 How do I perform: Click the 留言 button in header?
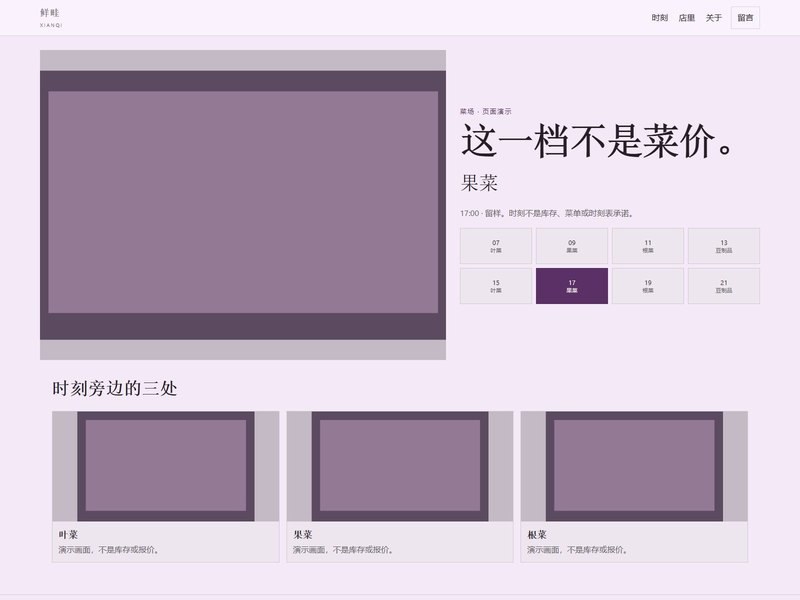[745, 18]
